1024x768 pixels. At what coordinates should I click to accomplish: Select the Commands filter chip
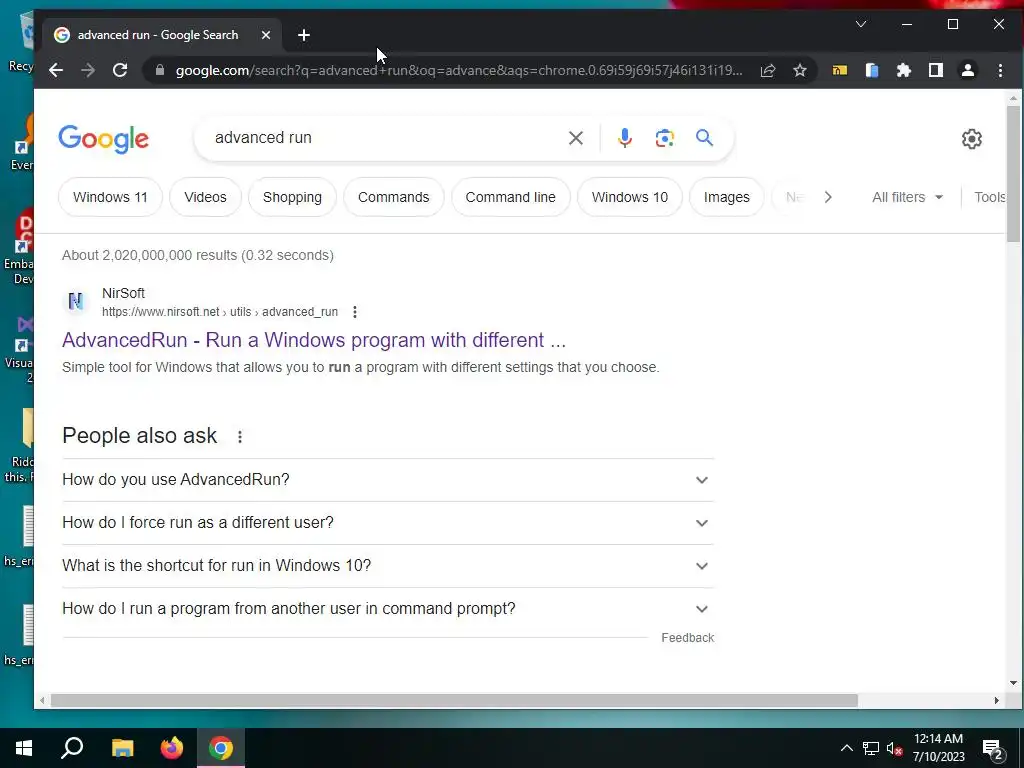coord(393,197)
